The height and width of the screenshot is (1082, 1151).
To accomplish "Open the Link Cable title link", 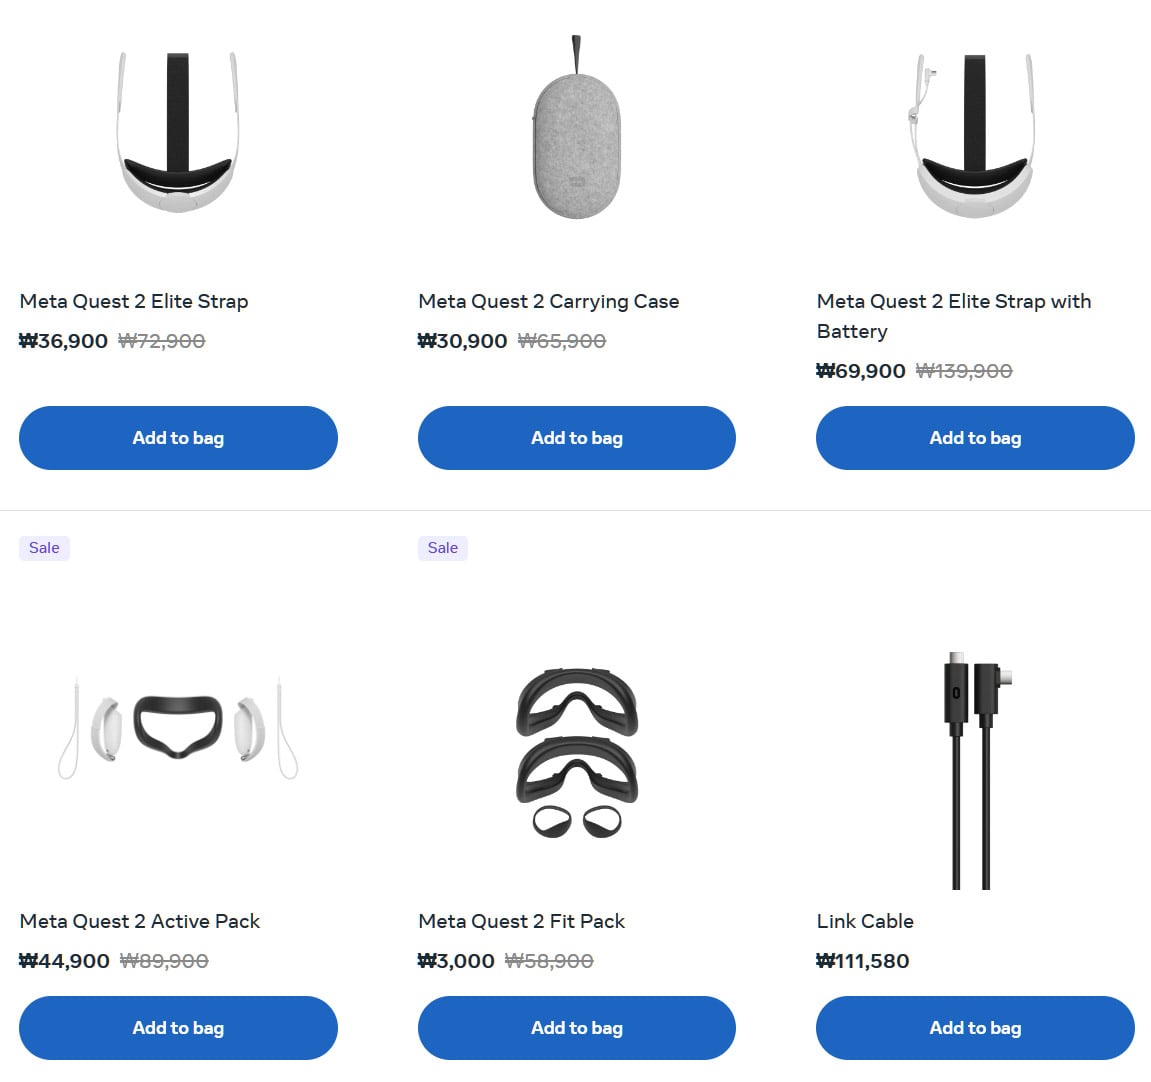I will (x=865, y=921).
